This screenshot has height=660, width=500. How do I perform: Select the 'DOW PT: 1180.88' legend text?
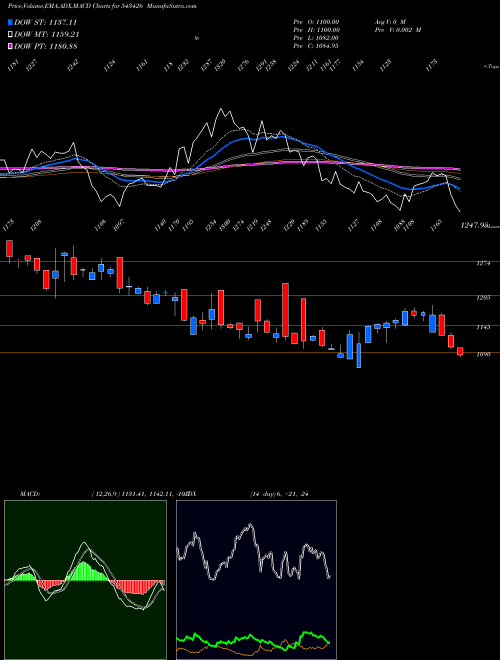45,47
